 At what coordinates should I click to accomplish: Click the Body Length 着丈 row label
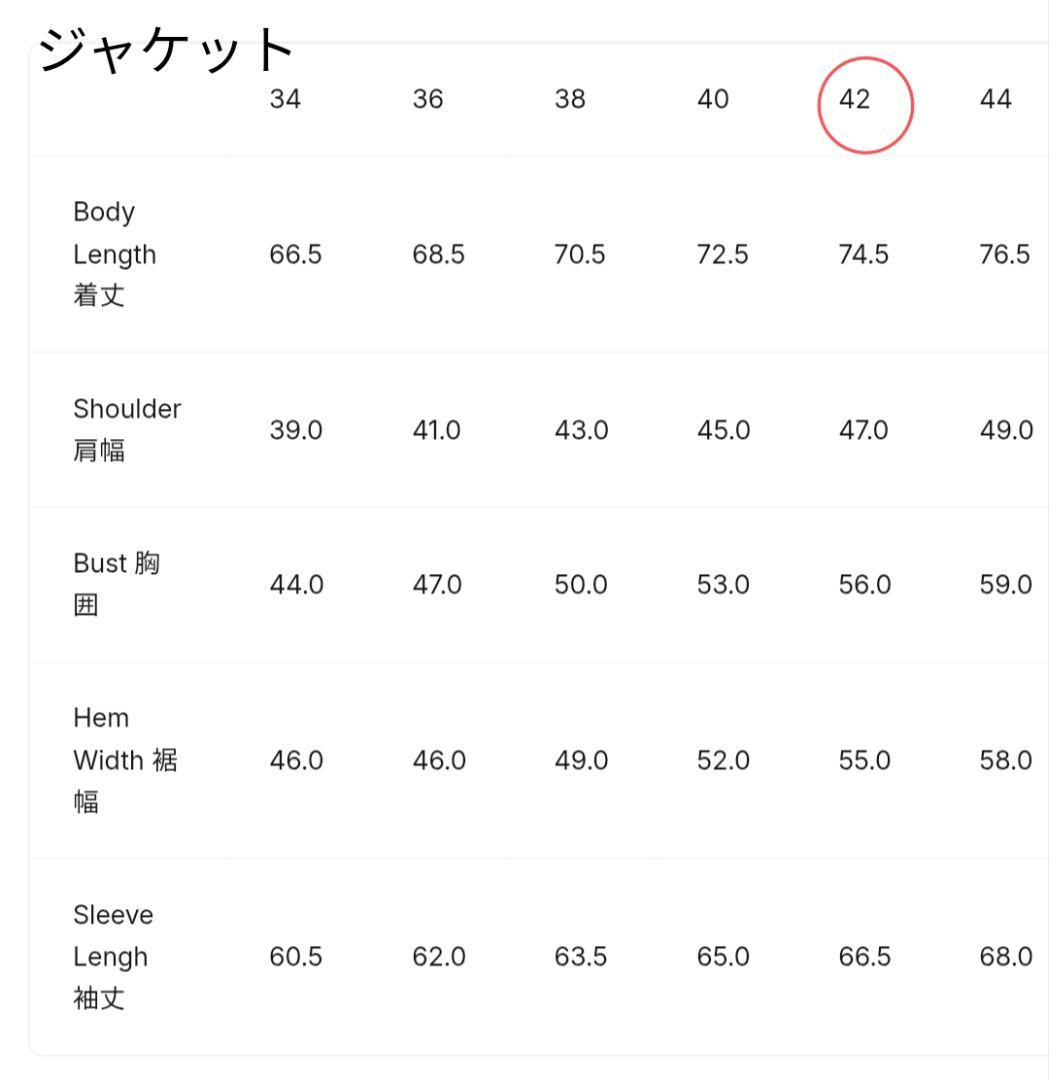(x=114, y=254)
